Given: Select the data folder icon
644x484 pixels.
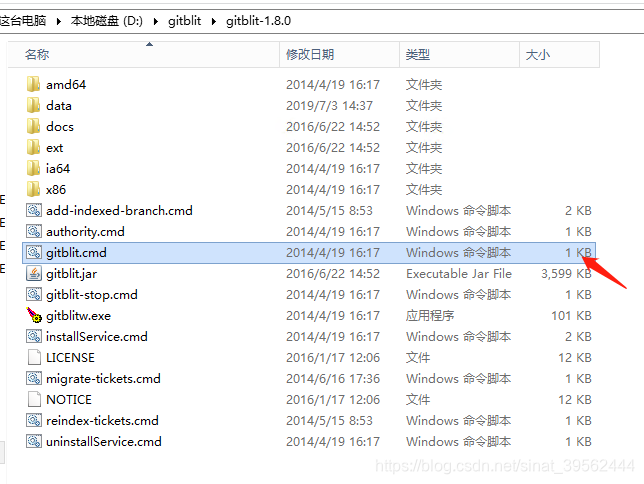Looking at the screenshot, I should point(33,105).
